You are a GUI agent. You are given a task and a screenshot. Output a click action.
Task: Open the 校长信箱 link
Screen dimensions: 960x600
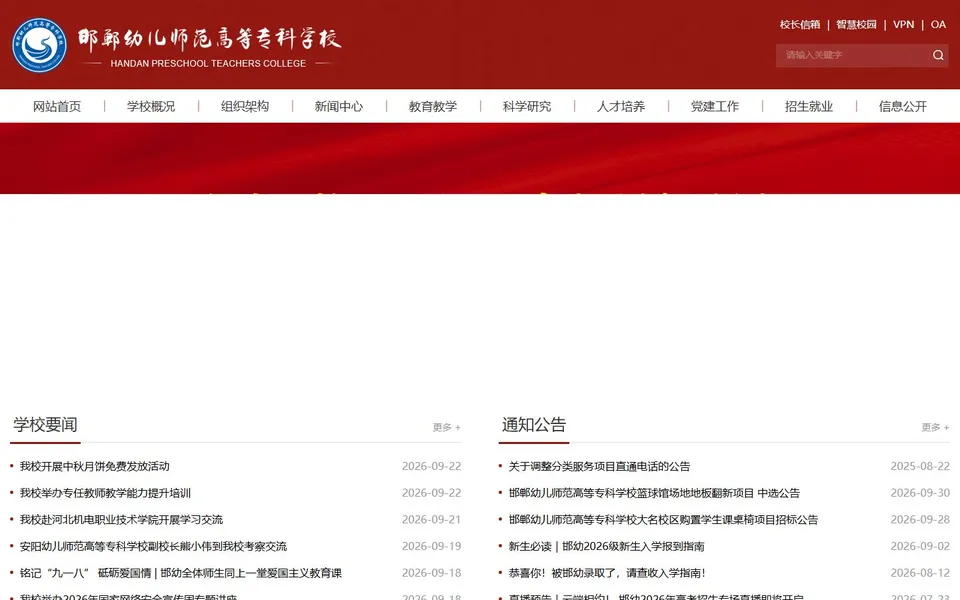pos(800,24)
